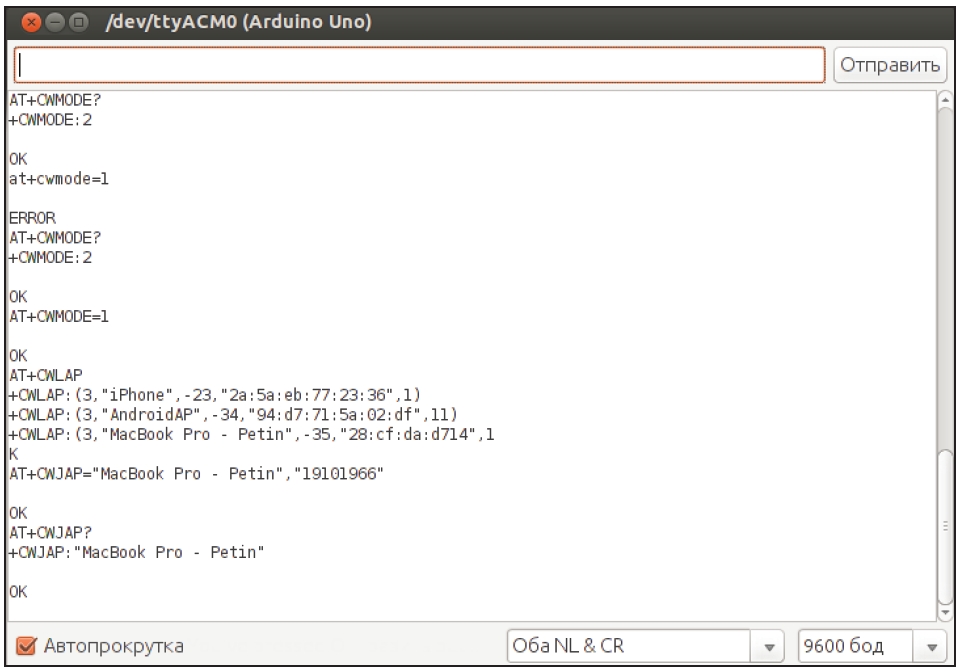Click the Отправить send button

[x=890, y=65]
